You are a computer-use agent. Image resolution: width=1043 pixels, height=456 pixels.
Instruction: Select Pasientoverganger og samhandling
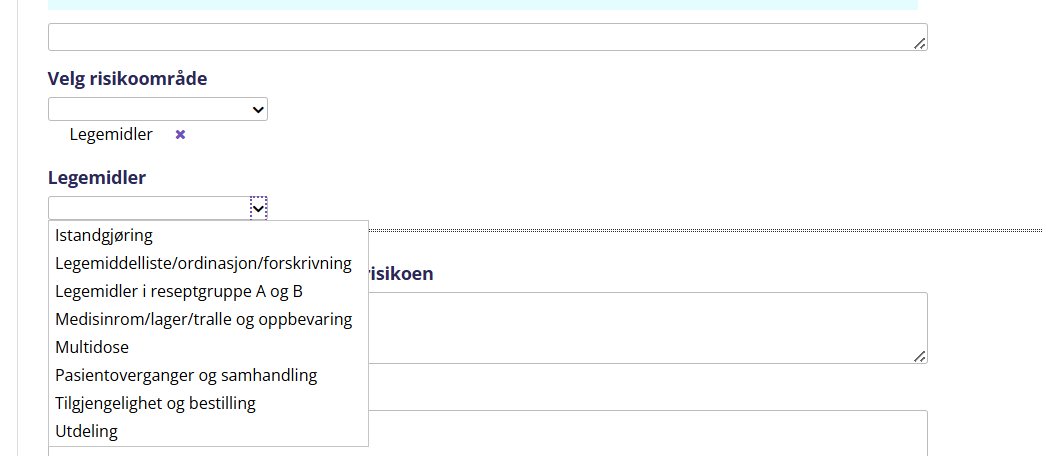[x=186, y=375]
